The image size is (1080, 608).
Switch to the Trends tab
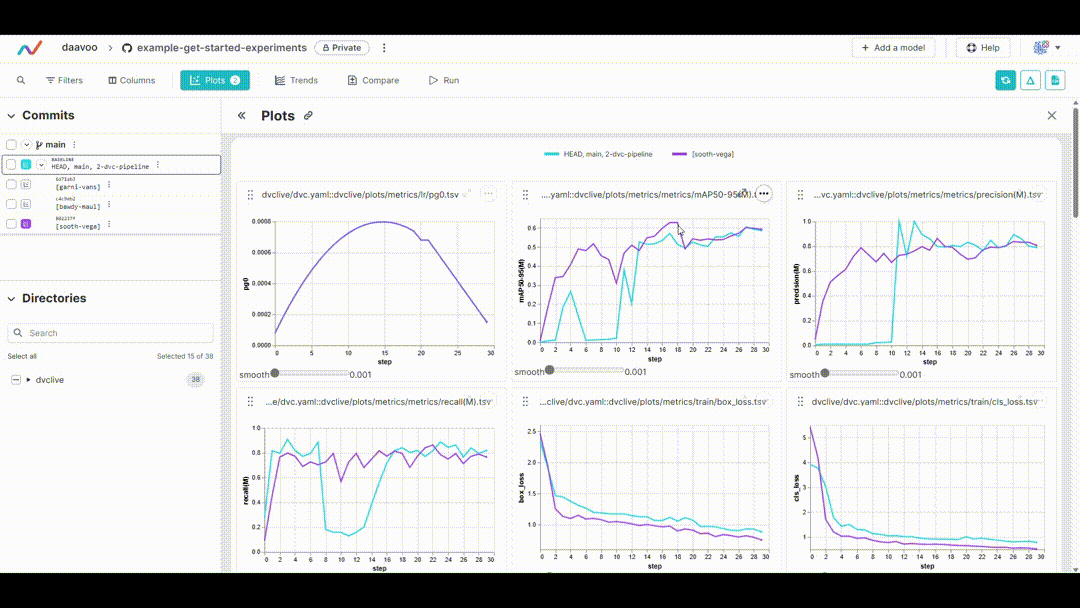tap(296, 80)
